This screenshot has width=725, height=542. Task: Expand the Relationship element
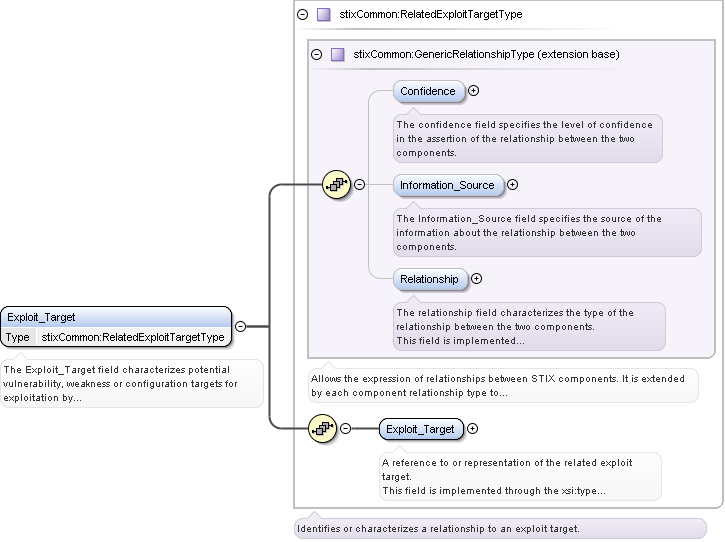click(x=476, y=279)
